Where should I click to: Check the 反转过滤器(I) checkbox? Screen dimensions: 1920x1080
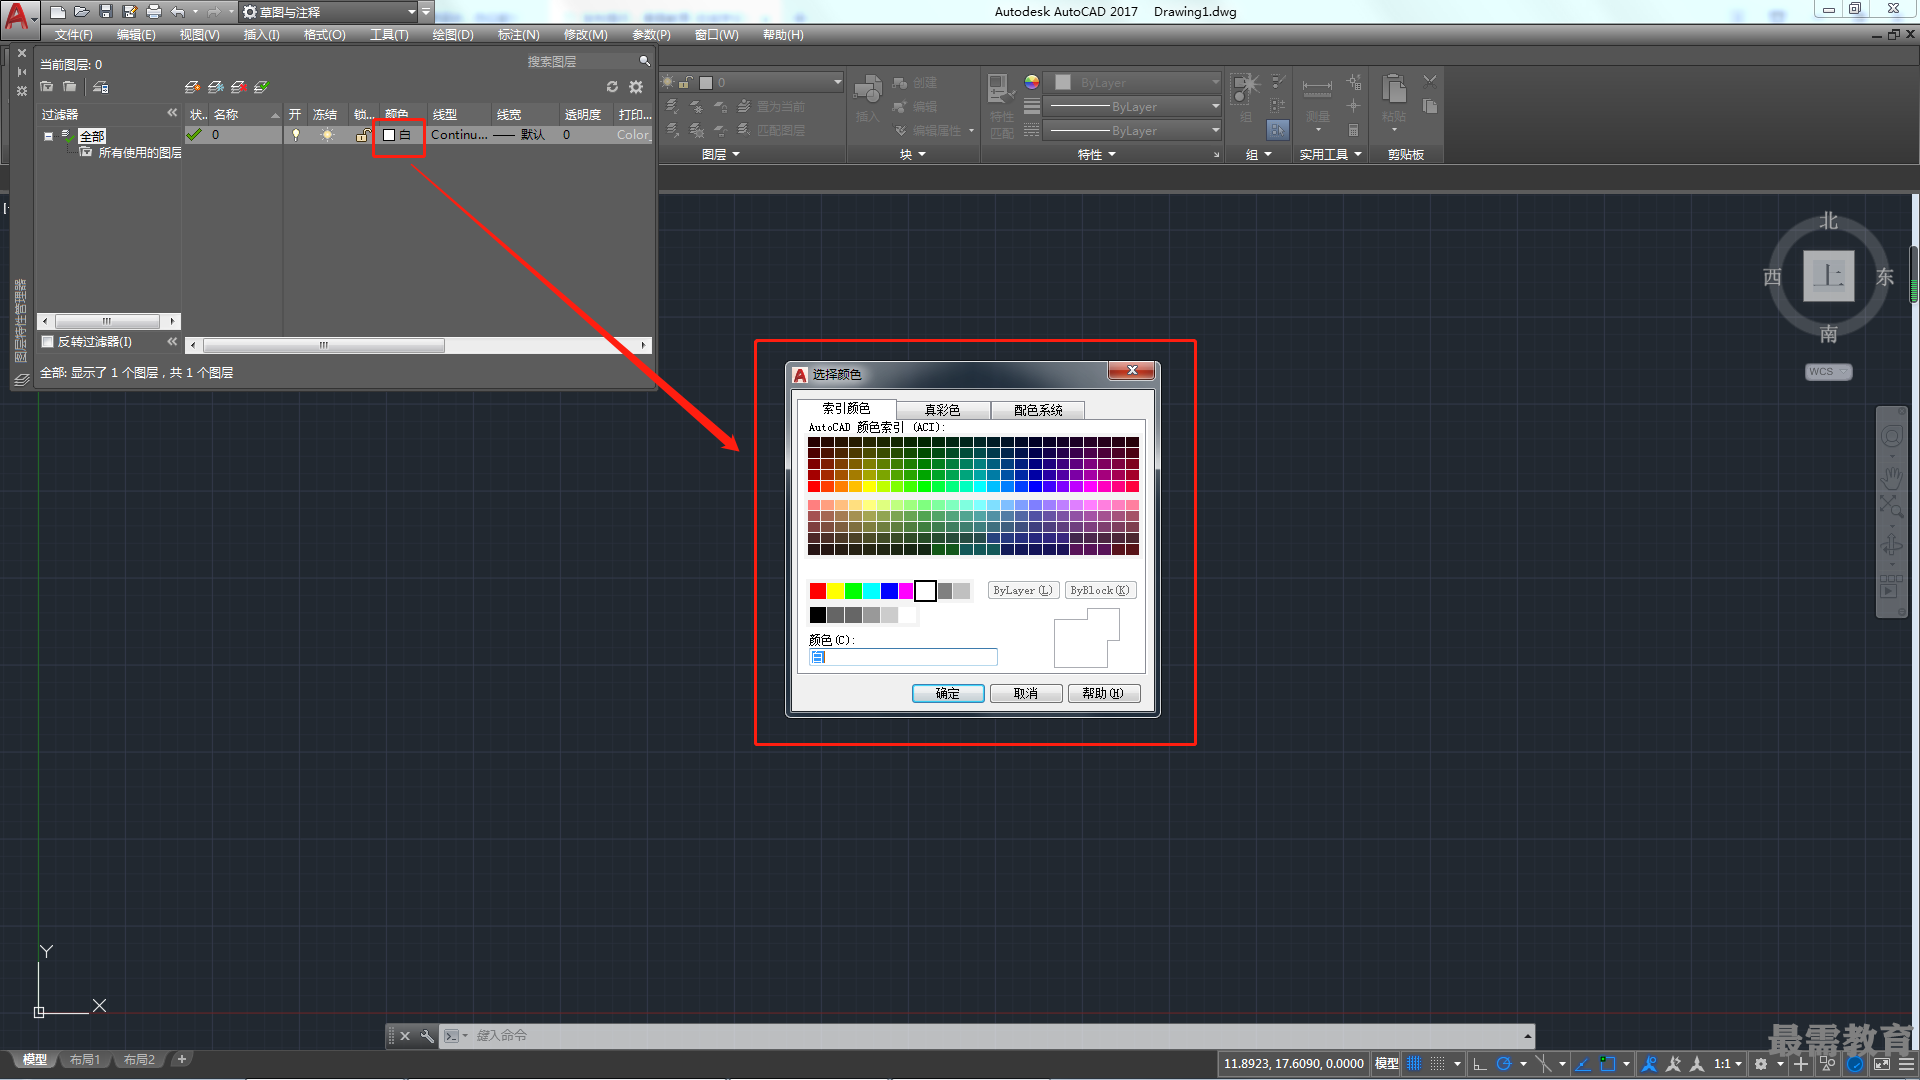click(x=47, y=342)
